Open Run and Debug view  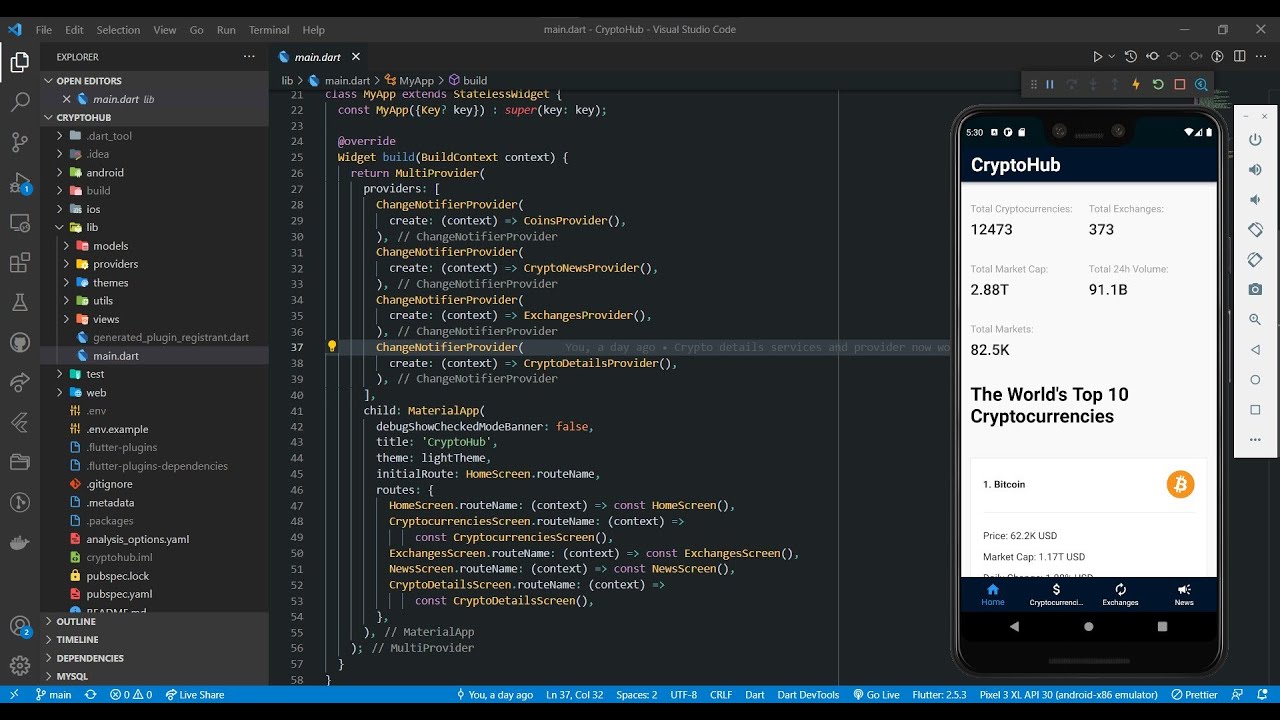[20, 183]
